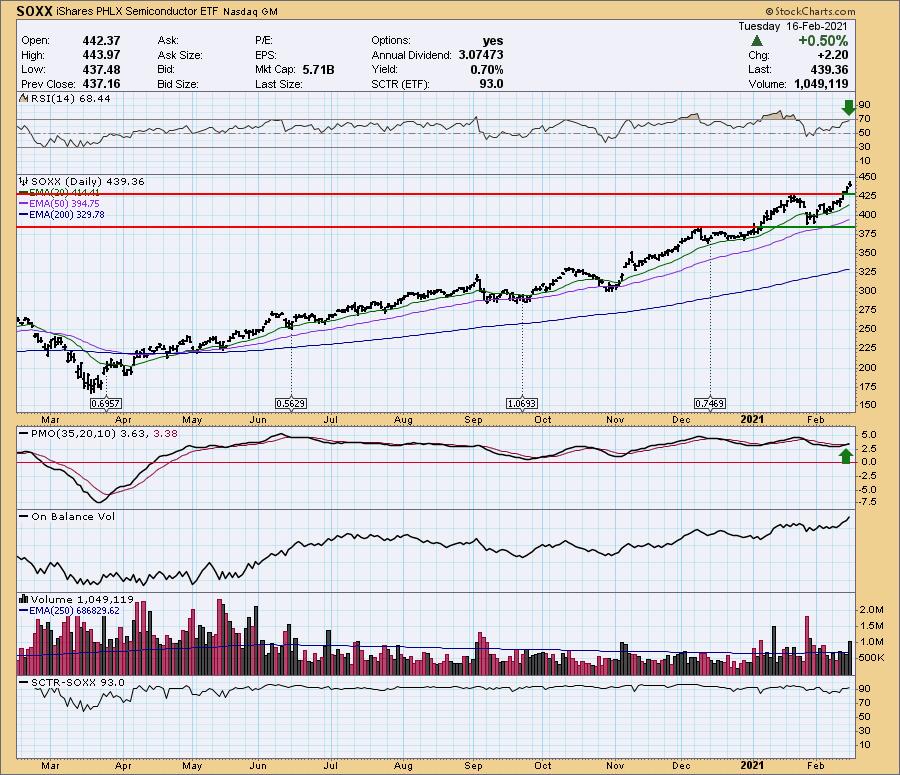Screen dimensions: 900x775
Task: Click the blue EMA(250) volume legend line
Action: pos(24,611)
